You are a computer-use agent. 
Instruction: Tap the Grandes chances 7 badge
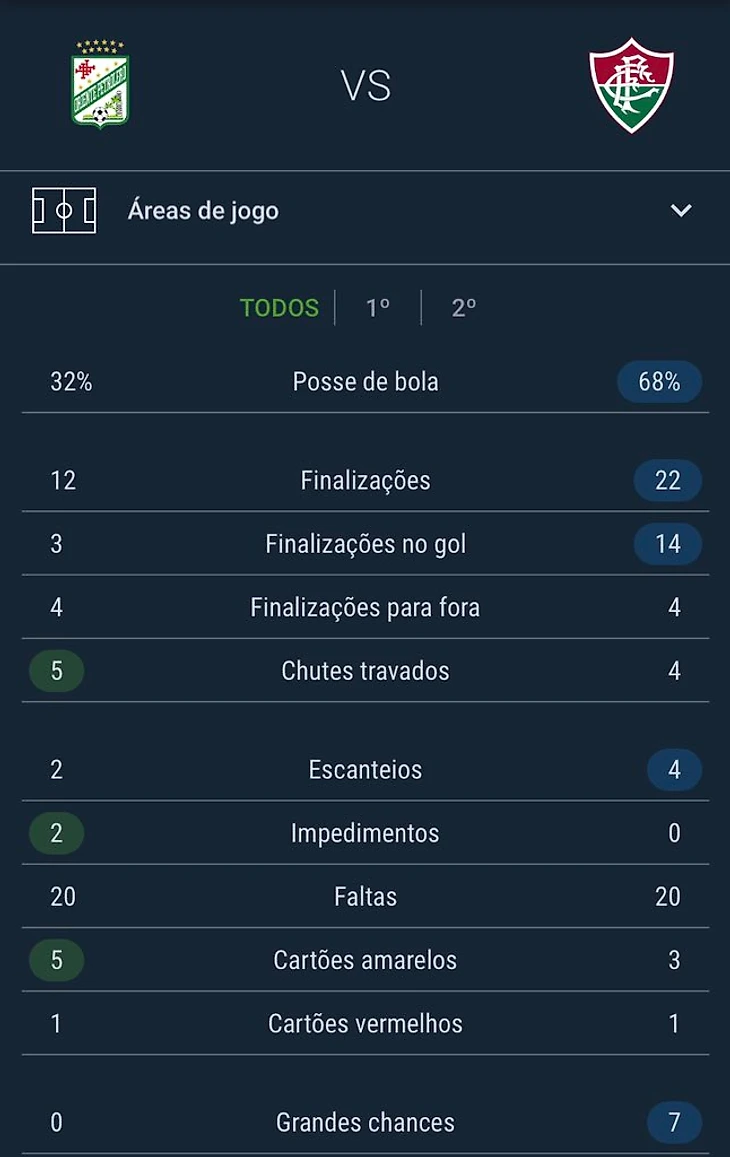pyautogui.click(x=674, y=1123)
